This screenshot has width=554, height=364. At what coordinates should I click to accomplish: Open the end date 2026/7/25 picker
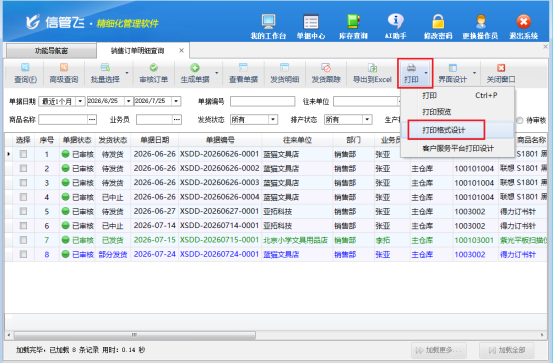[176, 101]
